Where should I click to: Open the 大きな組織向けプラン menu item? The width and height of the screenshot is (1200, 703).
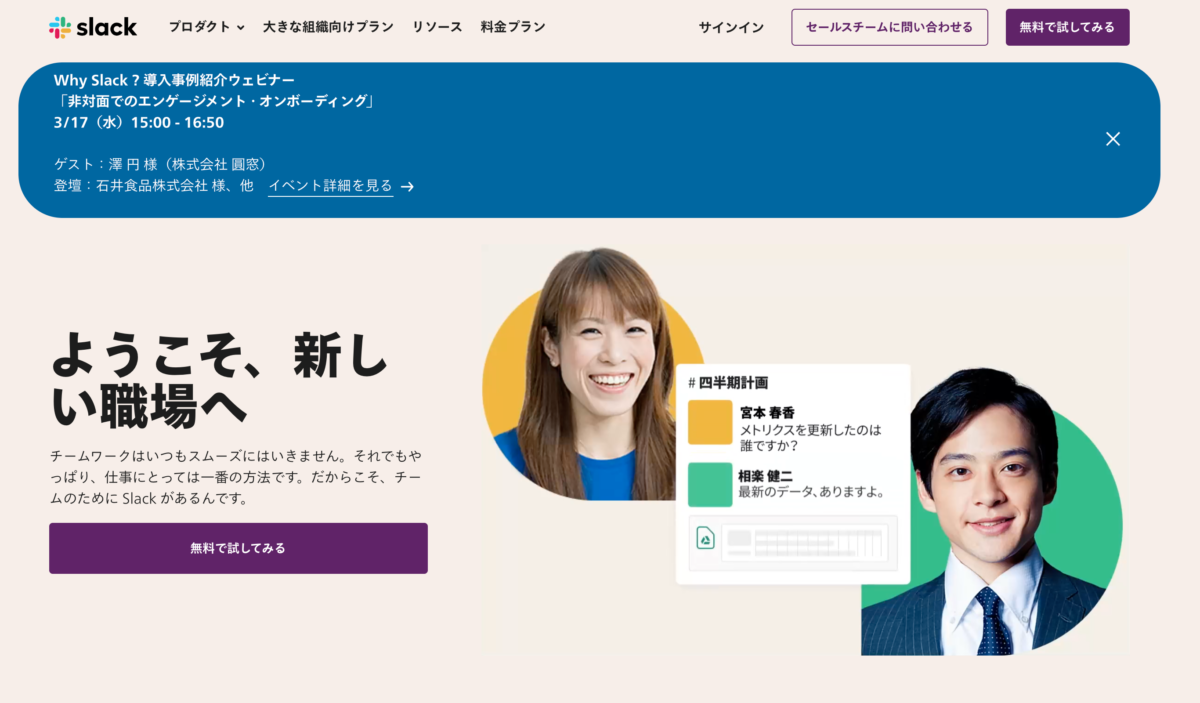(328, 27)
